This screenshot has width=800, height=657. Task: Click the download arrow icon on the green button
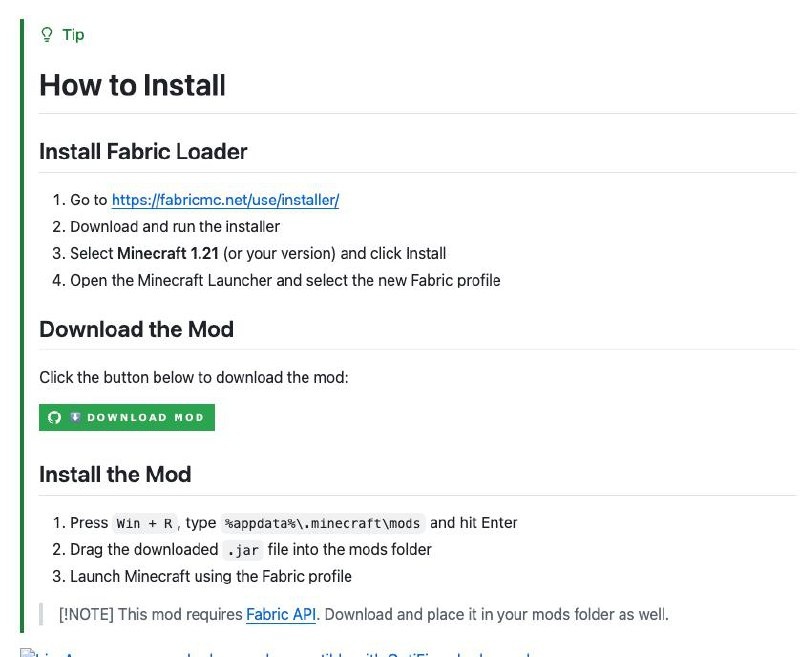(76, 417)
